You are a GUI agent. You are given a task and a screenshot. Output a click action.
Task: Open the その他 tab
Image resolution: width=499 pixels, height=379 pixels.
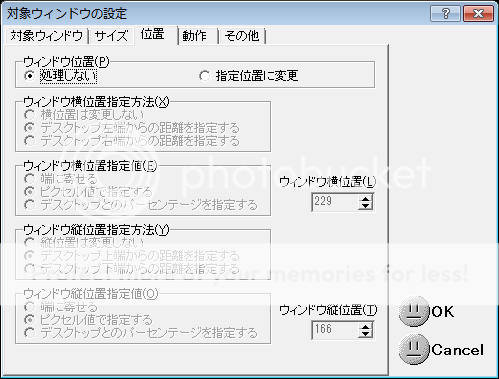point(242,36)
